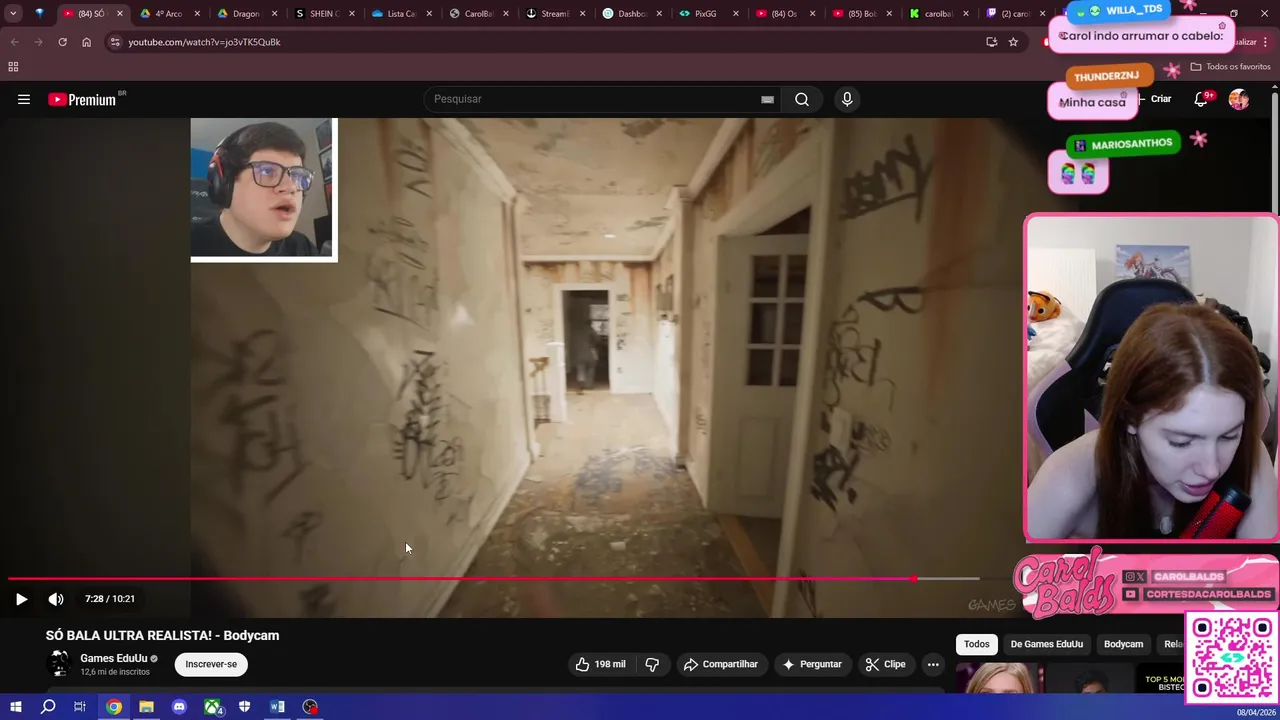Viewport: 1280px width, 720px height.
Task: Open the on-screen keyboard in search
Action: 767,99
